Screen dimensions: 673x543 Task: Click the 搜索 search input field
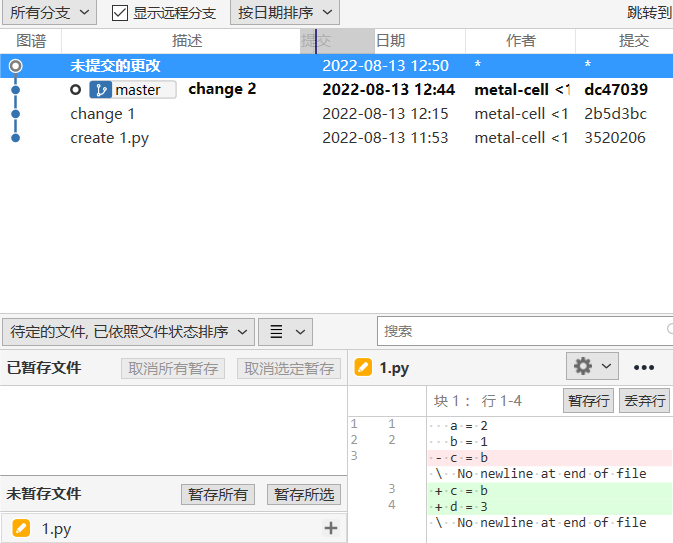tap(525, 331)
